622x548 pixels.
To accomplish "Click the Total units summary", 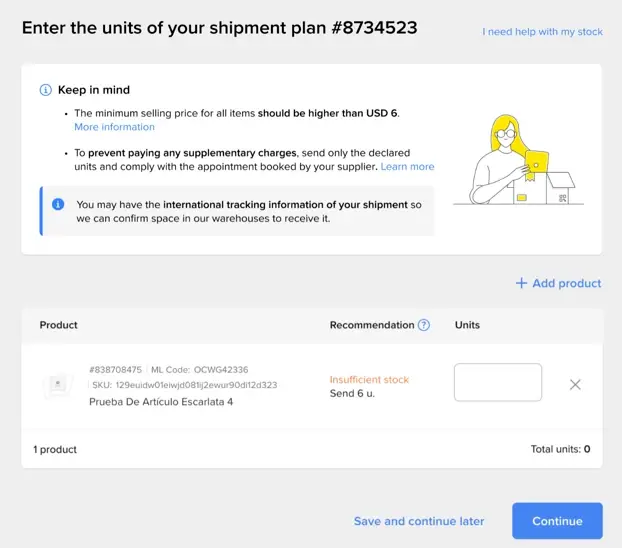I will point(560,450).
